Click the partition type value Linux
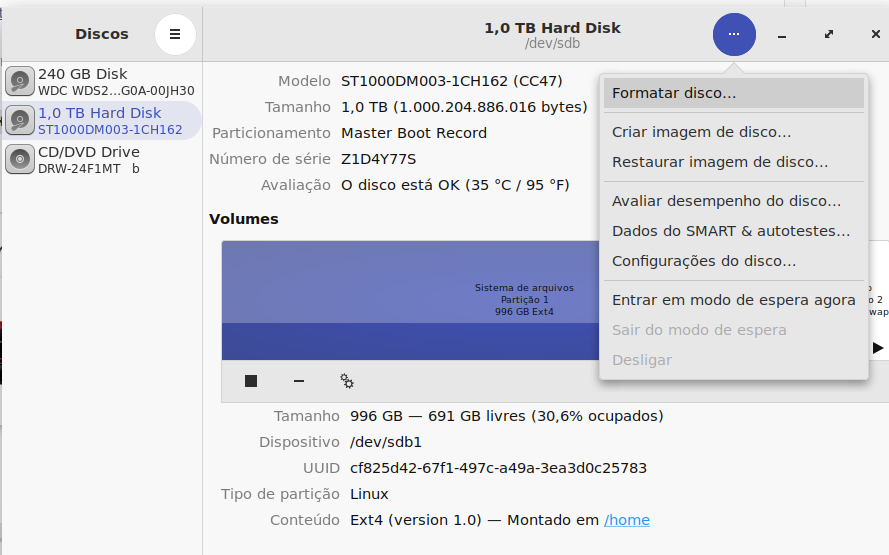This screenshot has height=555, width=889. click(x=369, y=494)
